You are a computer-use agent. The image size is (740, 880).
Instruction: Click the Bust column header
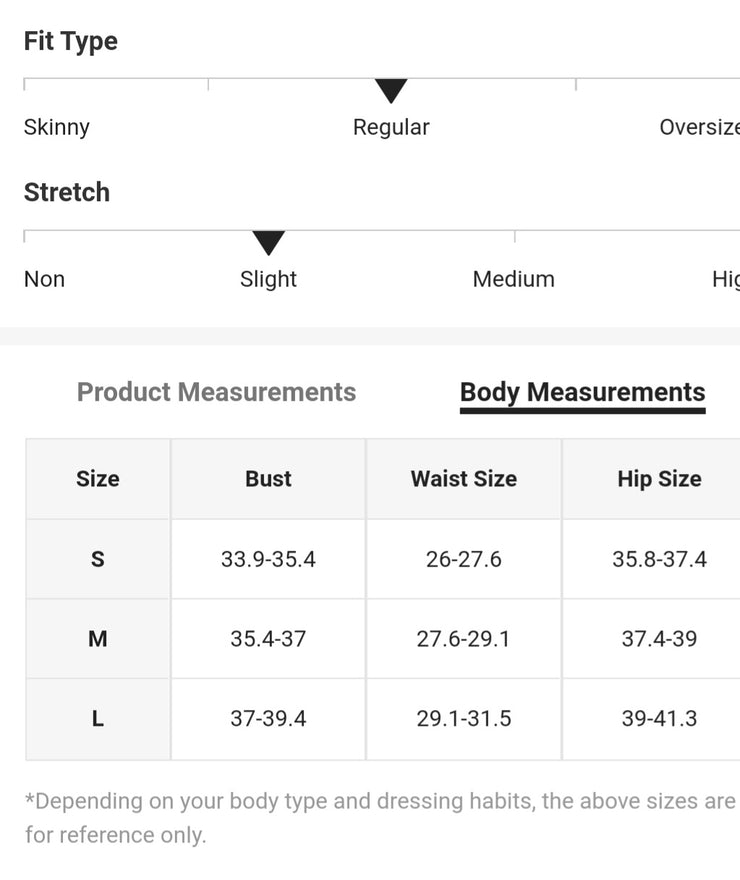pos(268,479)
